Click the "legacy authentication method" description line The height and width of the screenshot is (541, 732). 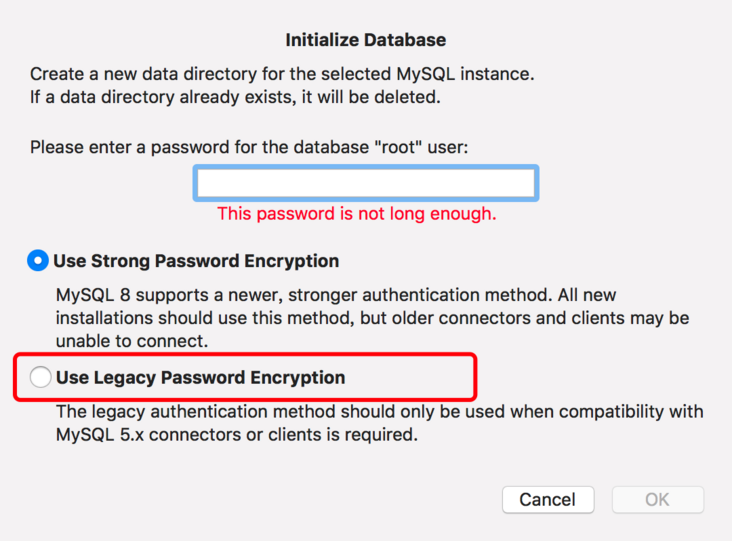(x=379, y=412)
